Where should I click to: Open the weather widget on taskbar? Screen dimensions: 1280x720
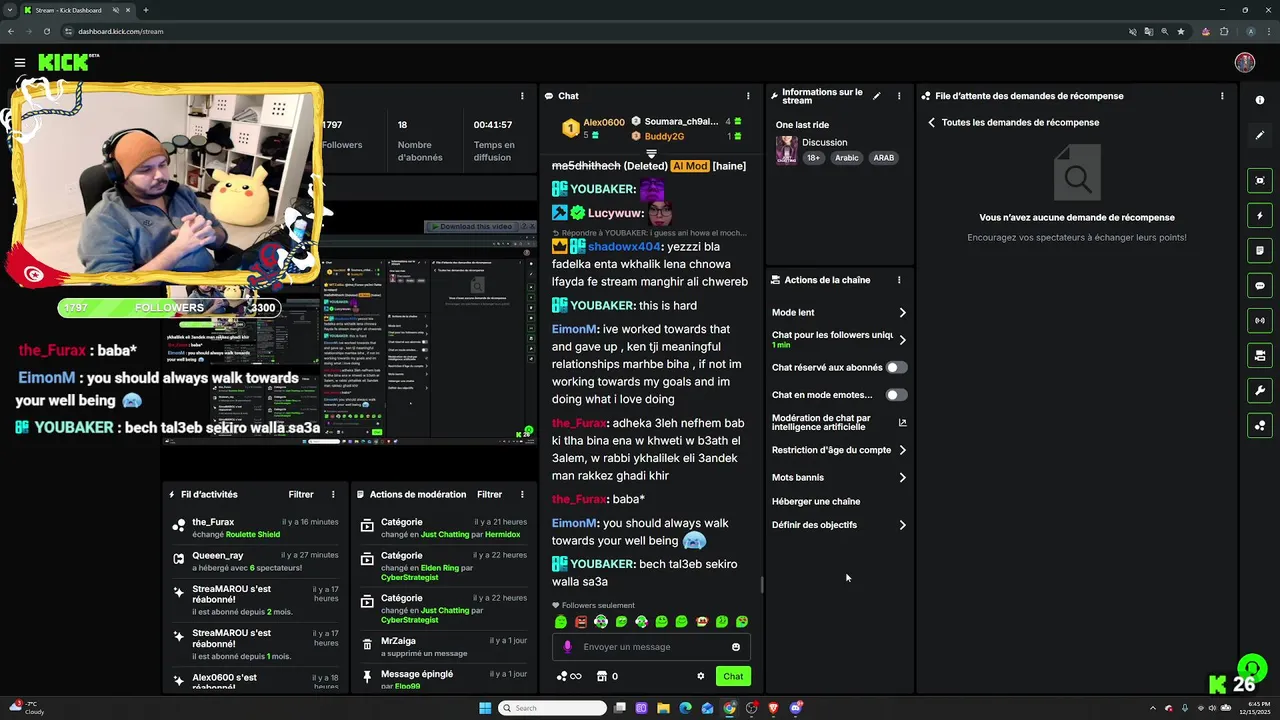pyautogui.click(x=25, y=708)
